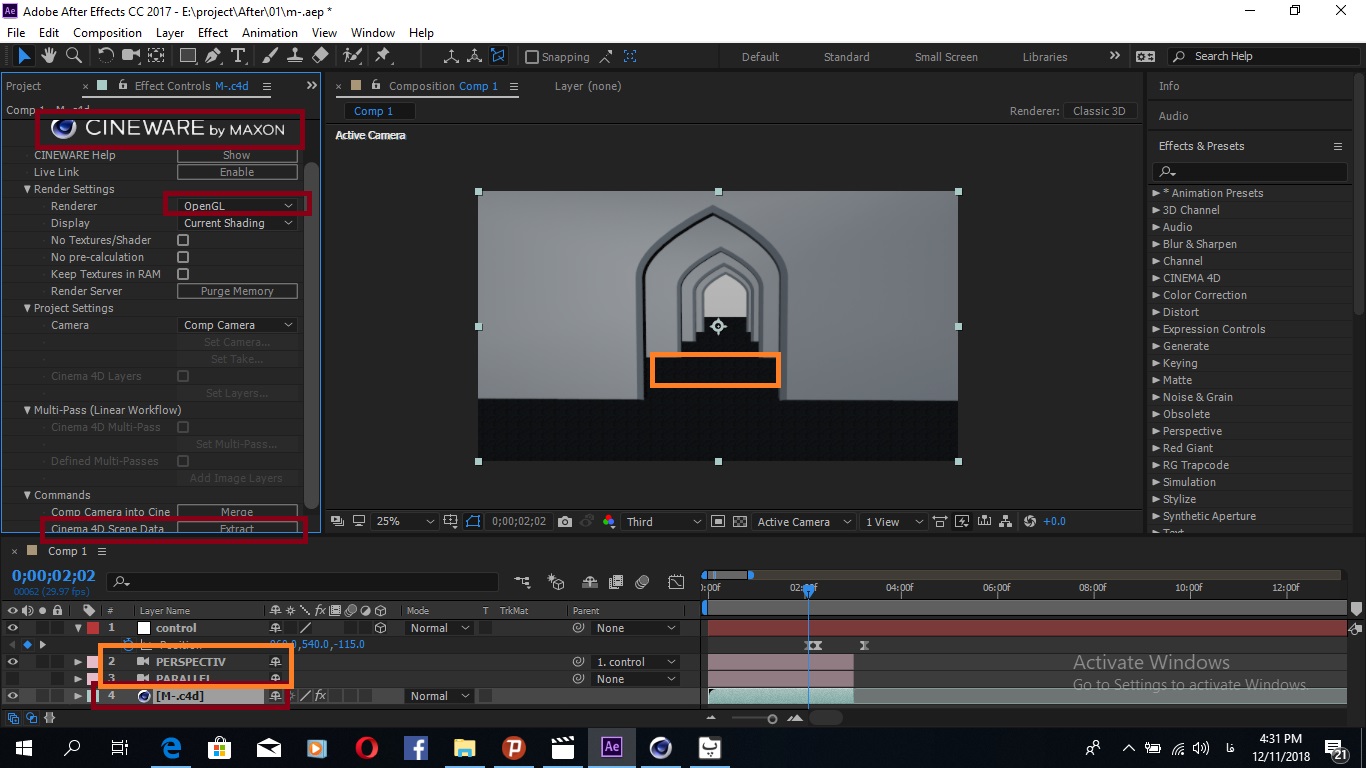Select the Zoom magnifier tool
The image size is (1366, 768).
(73, 56)
